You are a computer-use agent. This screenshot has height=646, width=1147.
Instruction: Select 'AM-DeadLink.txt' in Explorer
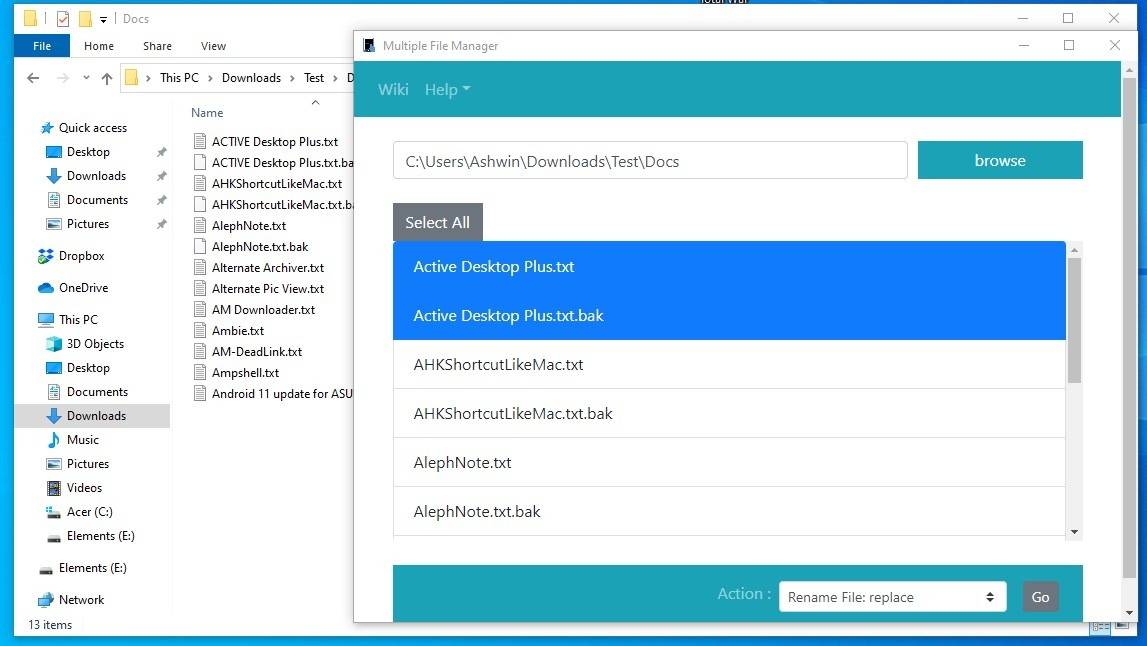257,352
